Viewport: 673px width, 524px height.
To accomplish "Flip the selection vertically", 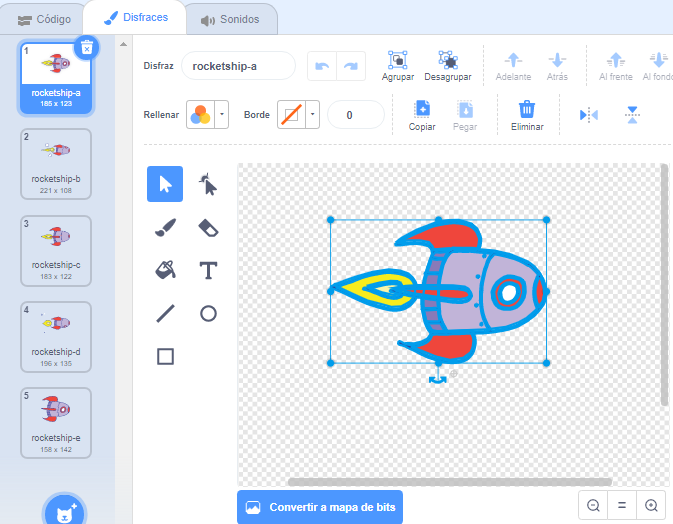I will (x=632, y=115).
